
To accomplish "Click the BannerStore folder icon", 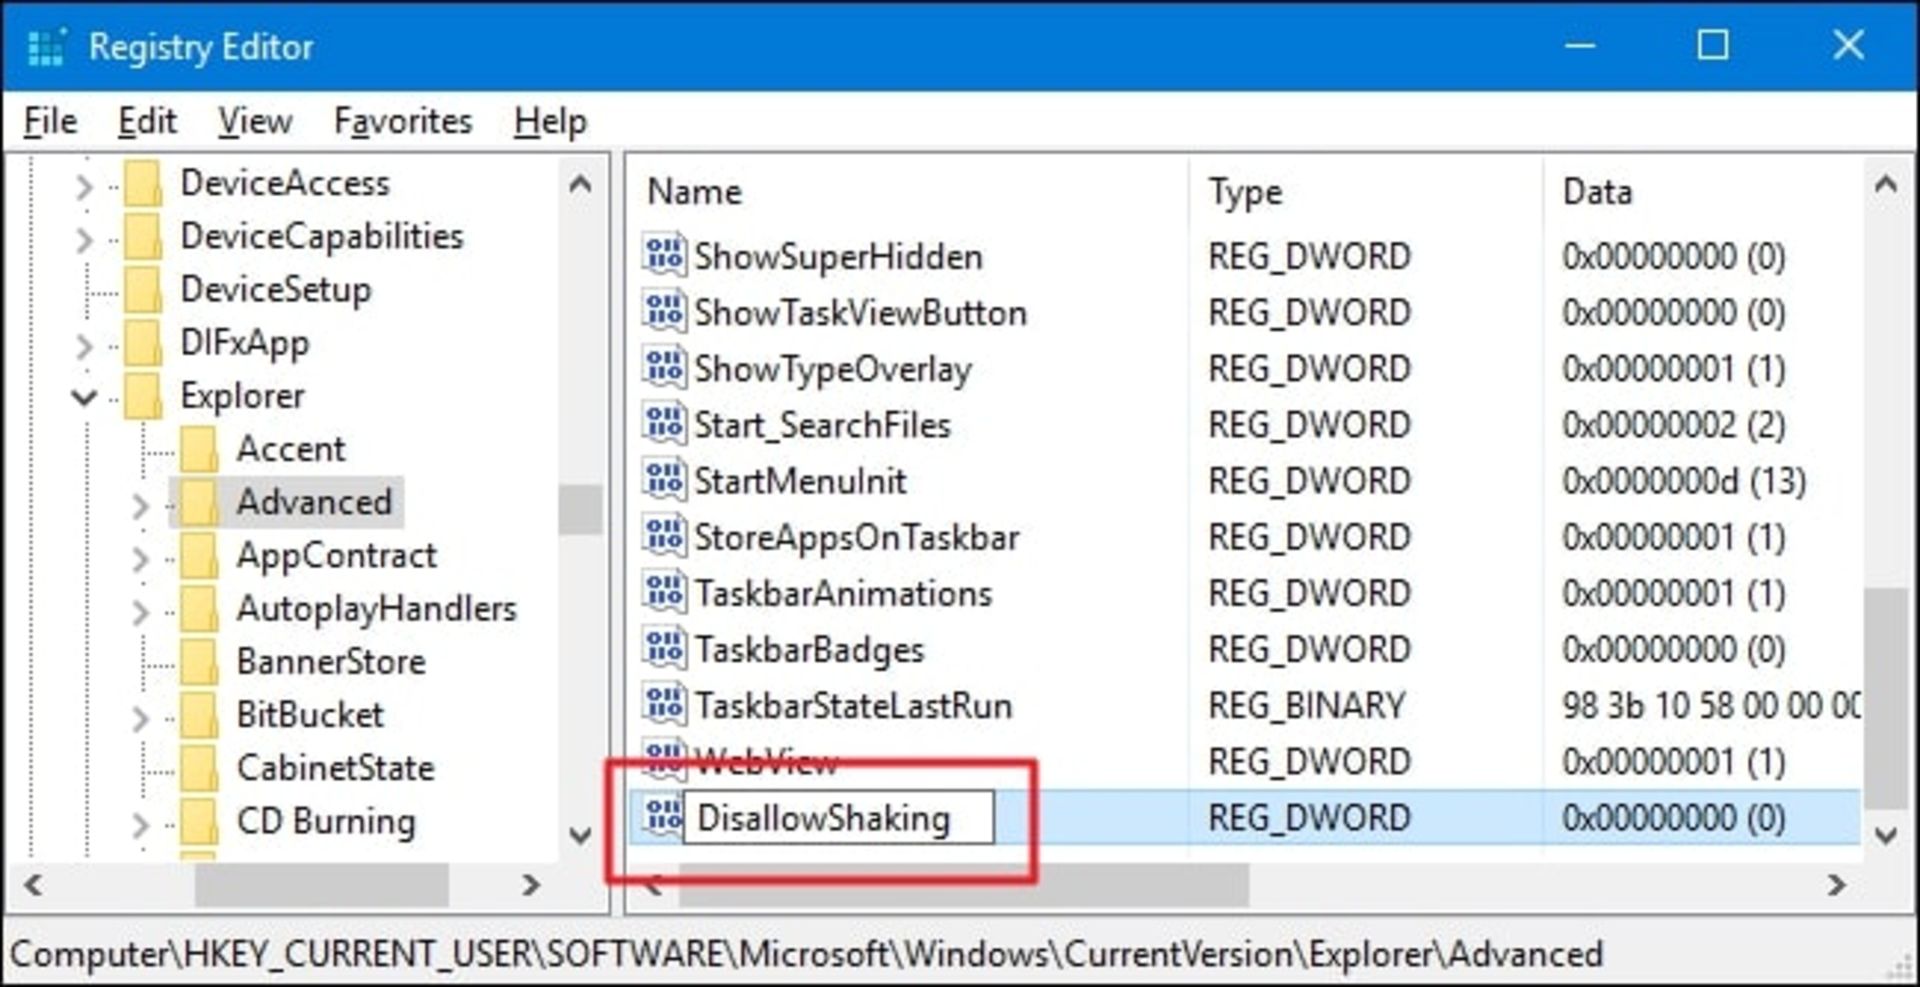I will (x=200, y=662).
